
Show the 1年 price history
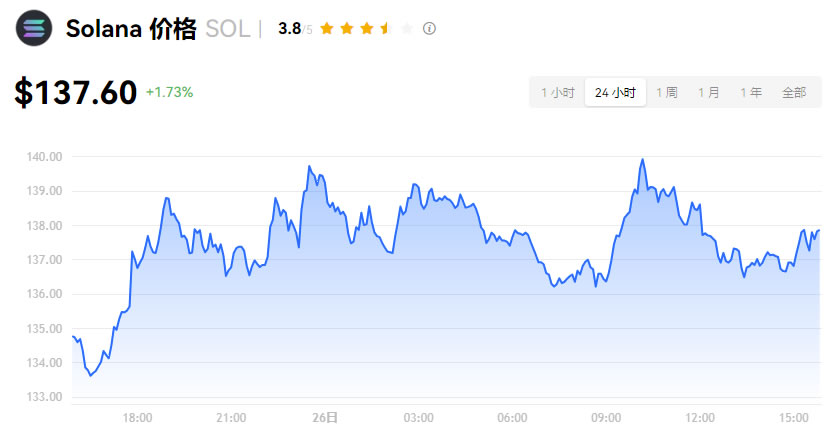pyautogui.click(x=751, y=93)
